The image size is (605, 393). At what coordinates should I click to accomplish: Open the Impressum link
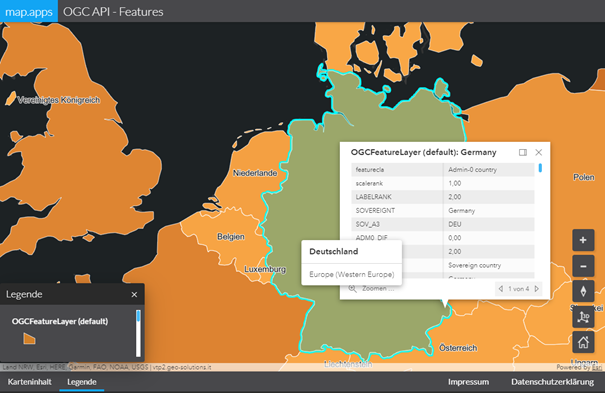coord(468,382)
